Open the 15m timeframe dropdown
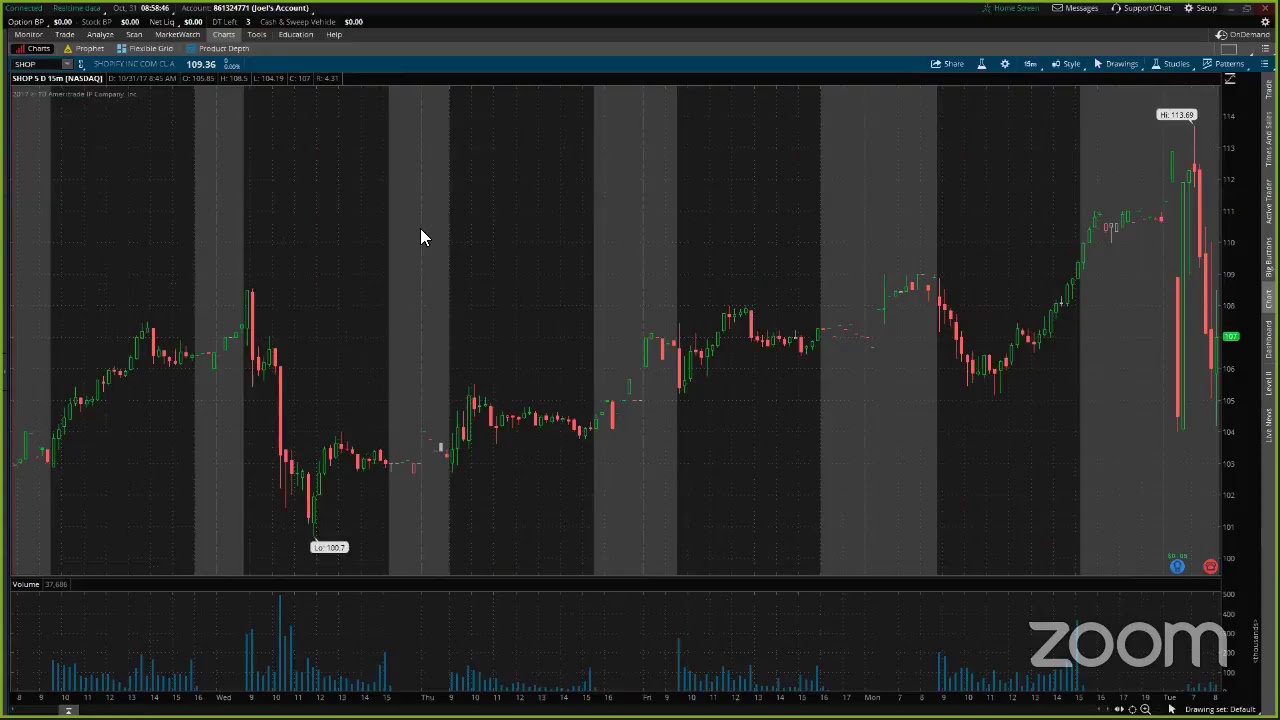Screen dimensions: 1280x720 1030,64
